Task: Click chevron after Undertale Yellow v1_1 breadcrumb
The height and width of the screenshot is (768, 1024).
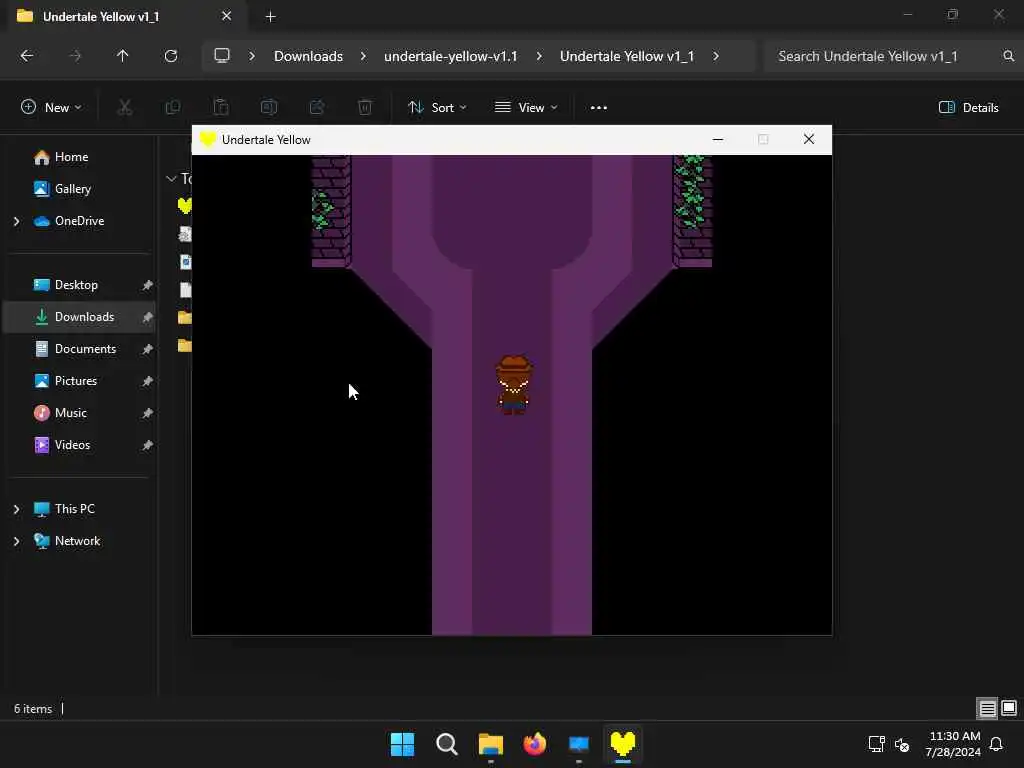Action: pyautogui.click(x=716, y=56)
